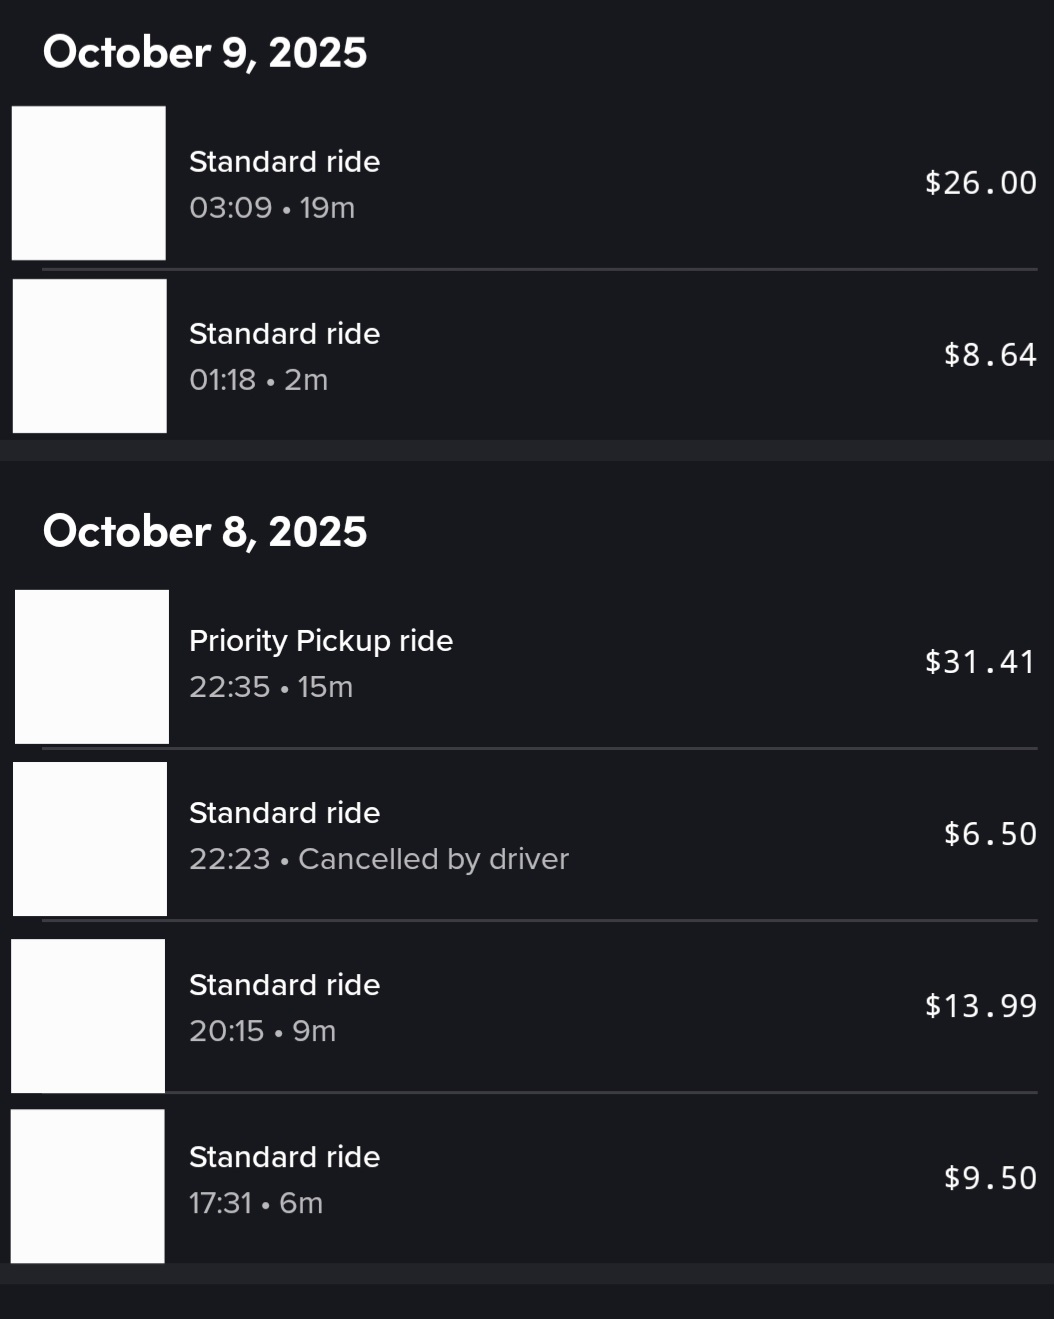This screenshot has height=1319, width=1054.
Task: Click the thumbnail beside the 20:15 ride
Action: [x=88, y=1016]
